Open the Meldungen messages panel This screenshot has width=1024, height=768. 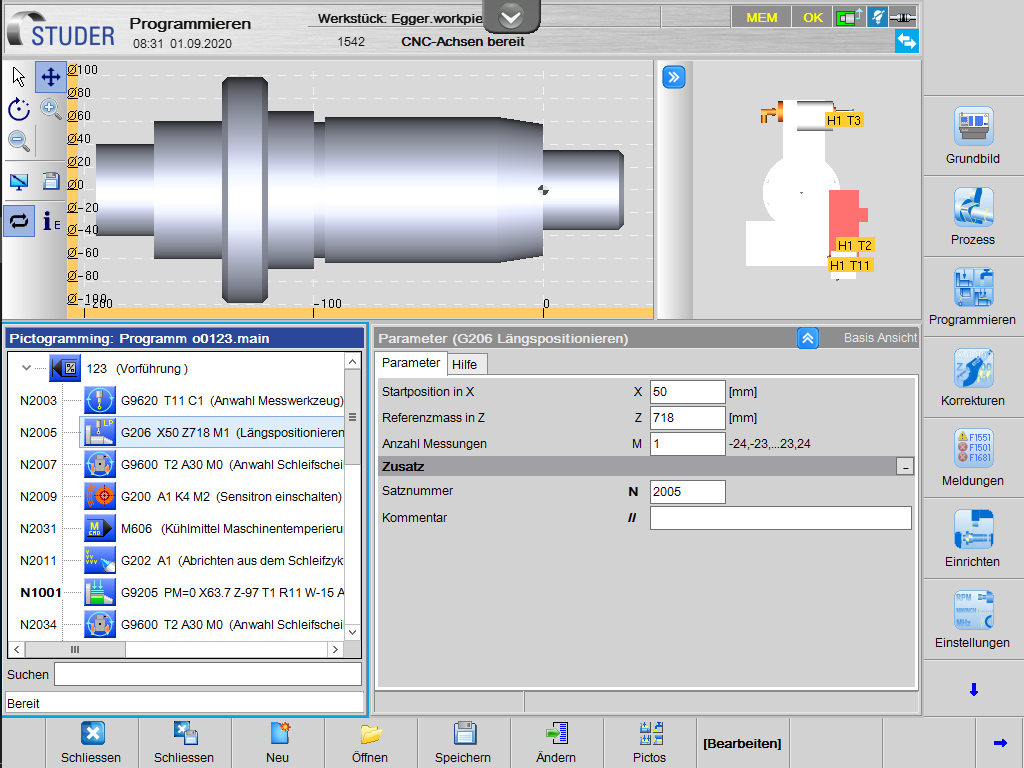point(972,450)
